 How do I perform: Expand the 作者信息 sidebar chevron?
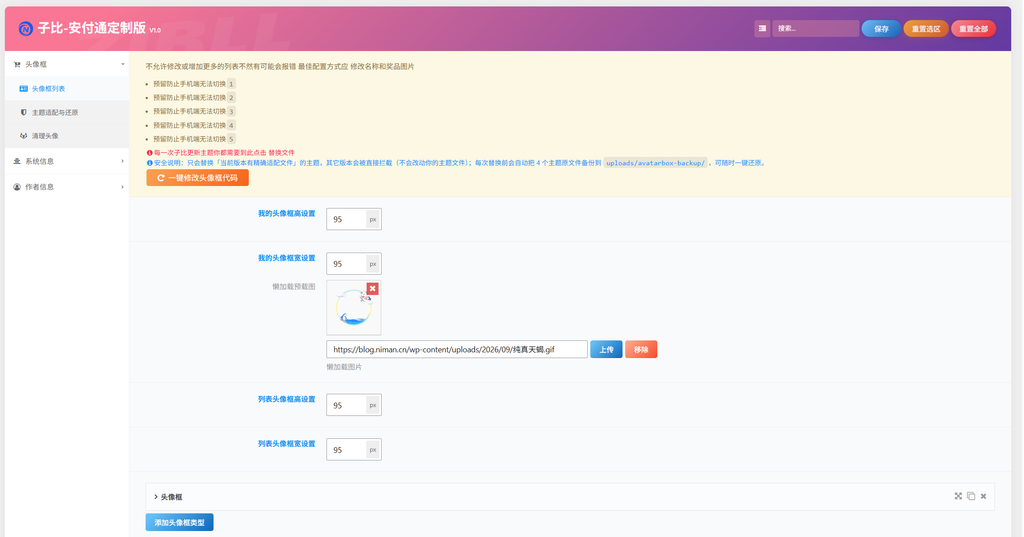(122, 187)
